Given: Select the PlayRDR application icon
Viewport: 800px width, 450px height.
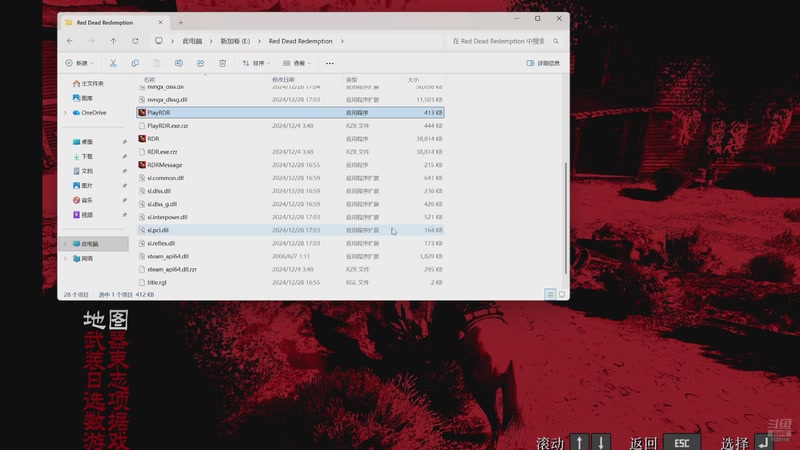Looking at the screenshot, I should (x=142, y=113).
